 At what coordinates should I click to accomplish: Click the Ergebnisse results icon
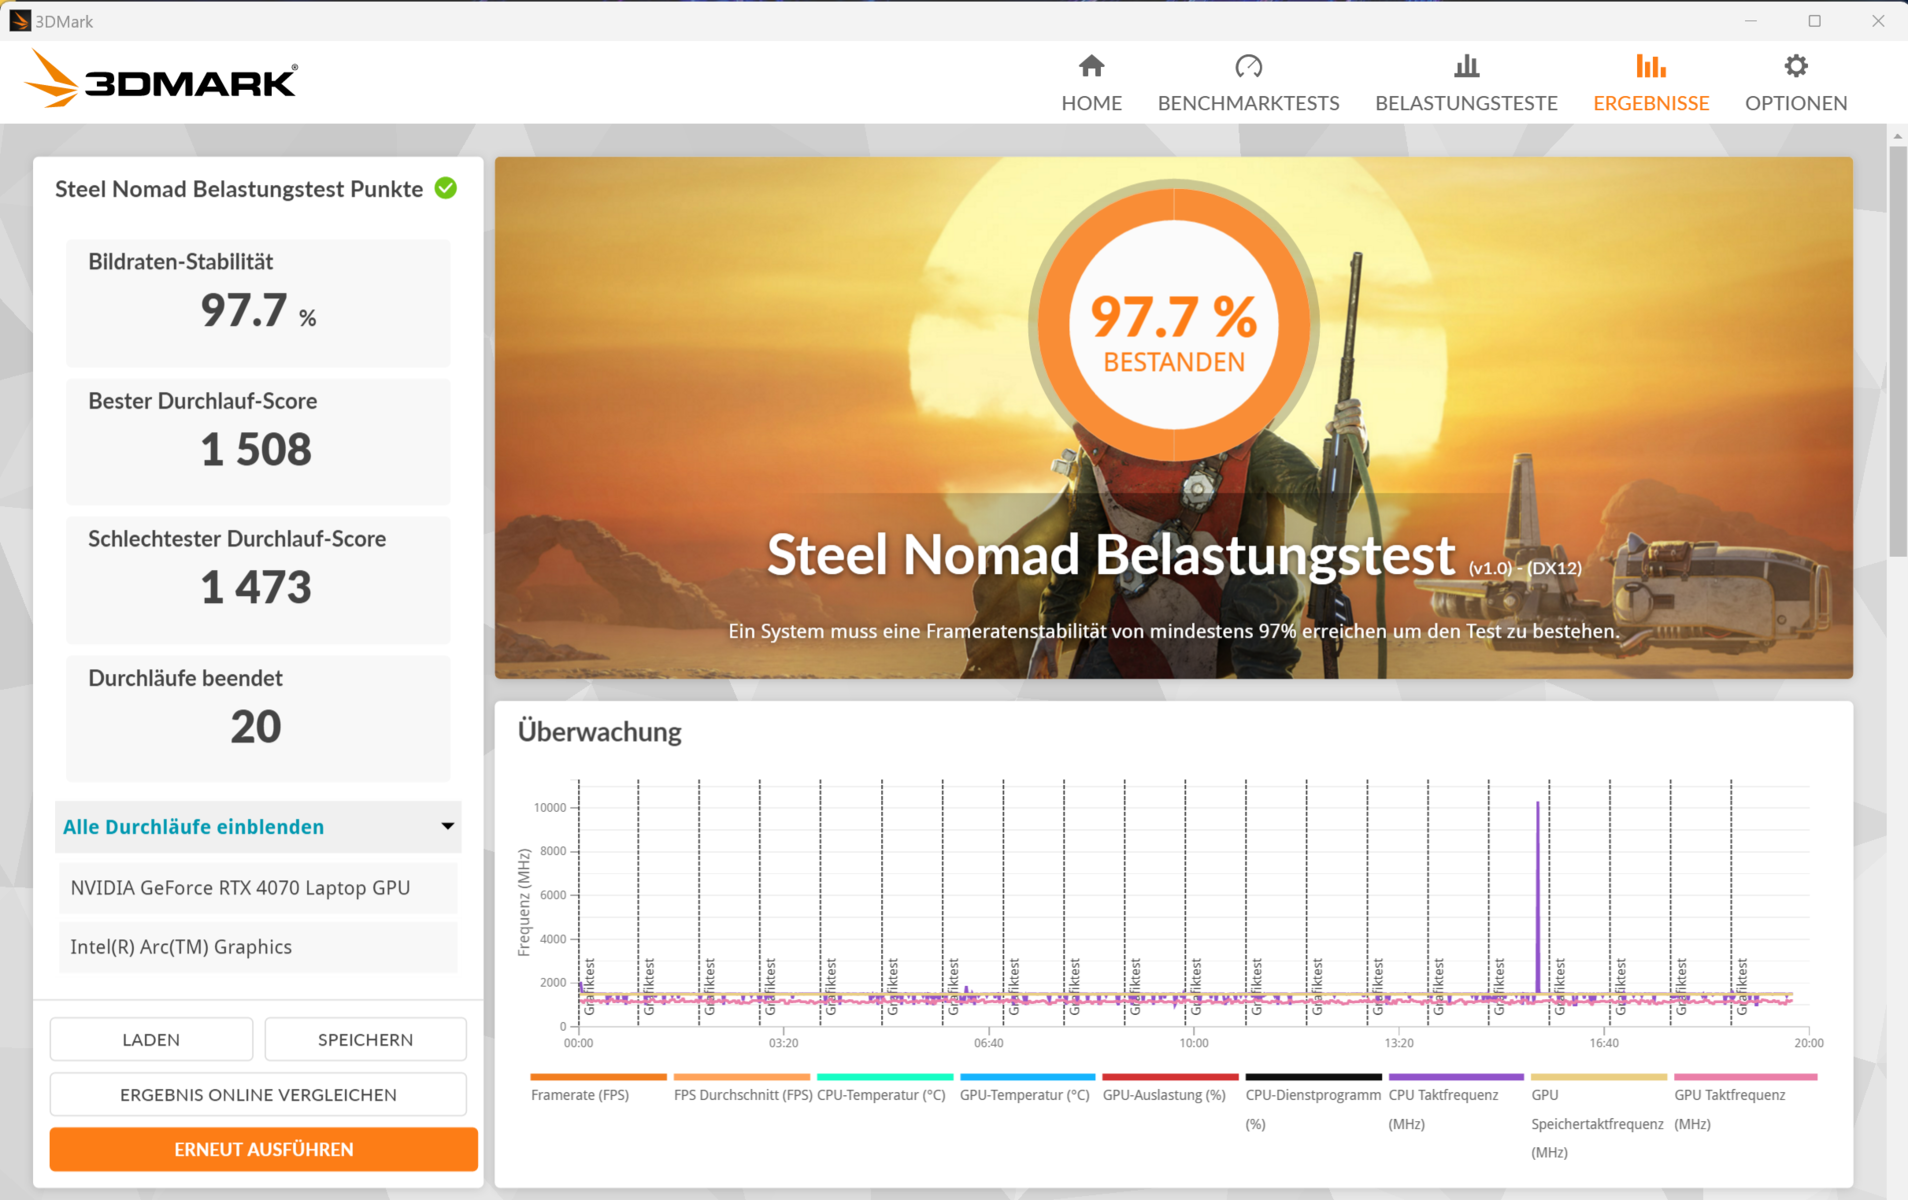pyautogui.click(x=1651, y=66)
